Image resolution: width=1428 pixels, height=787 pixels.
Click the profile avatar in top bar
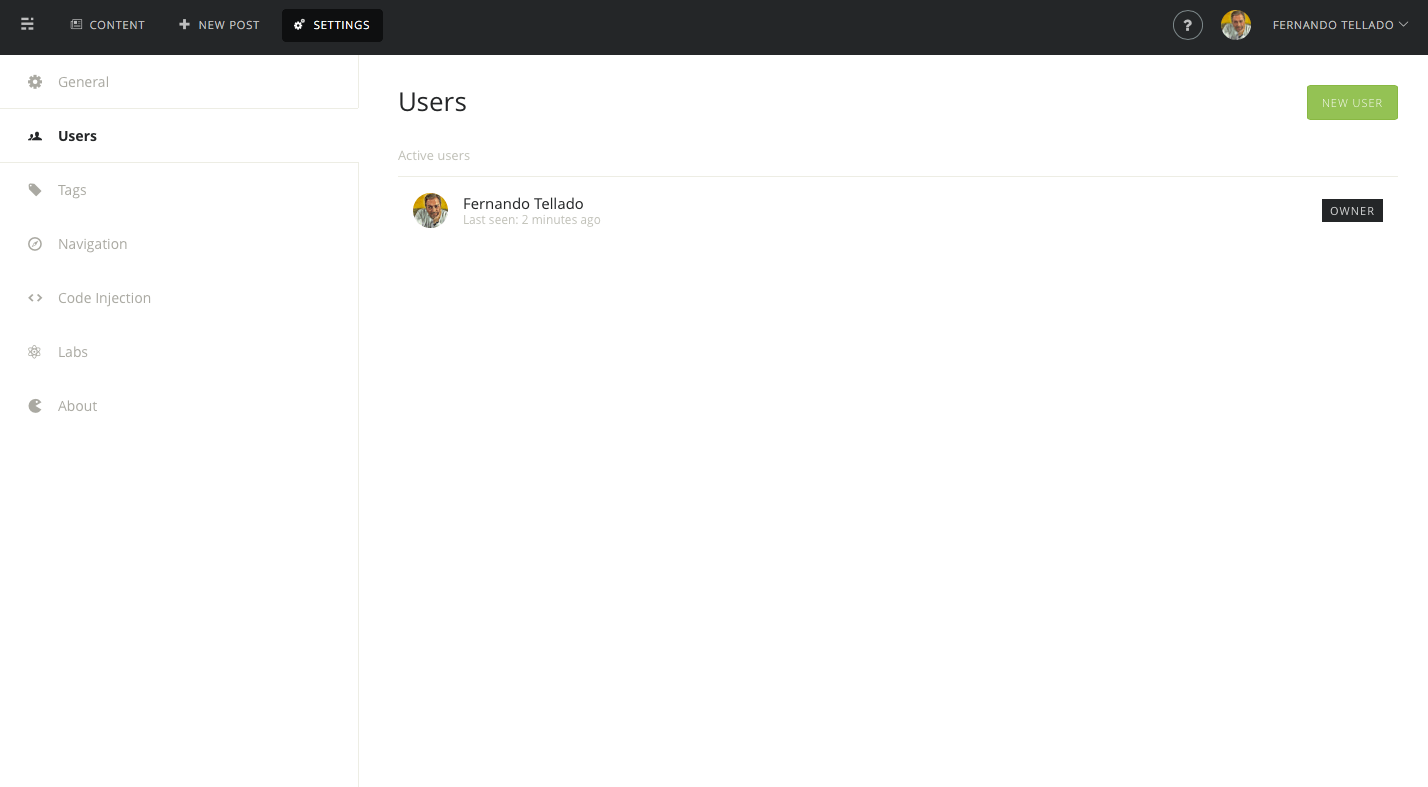(1235, 25)
